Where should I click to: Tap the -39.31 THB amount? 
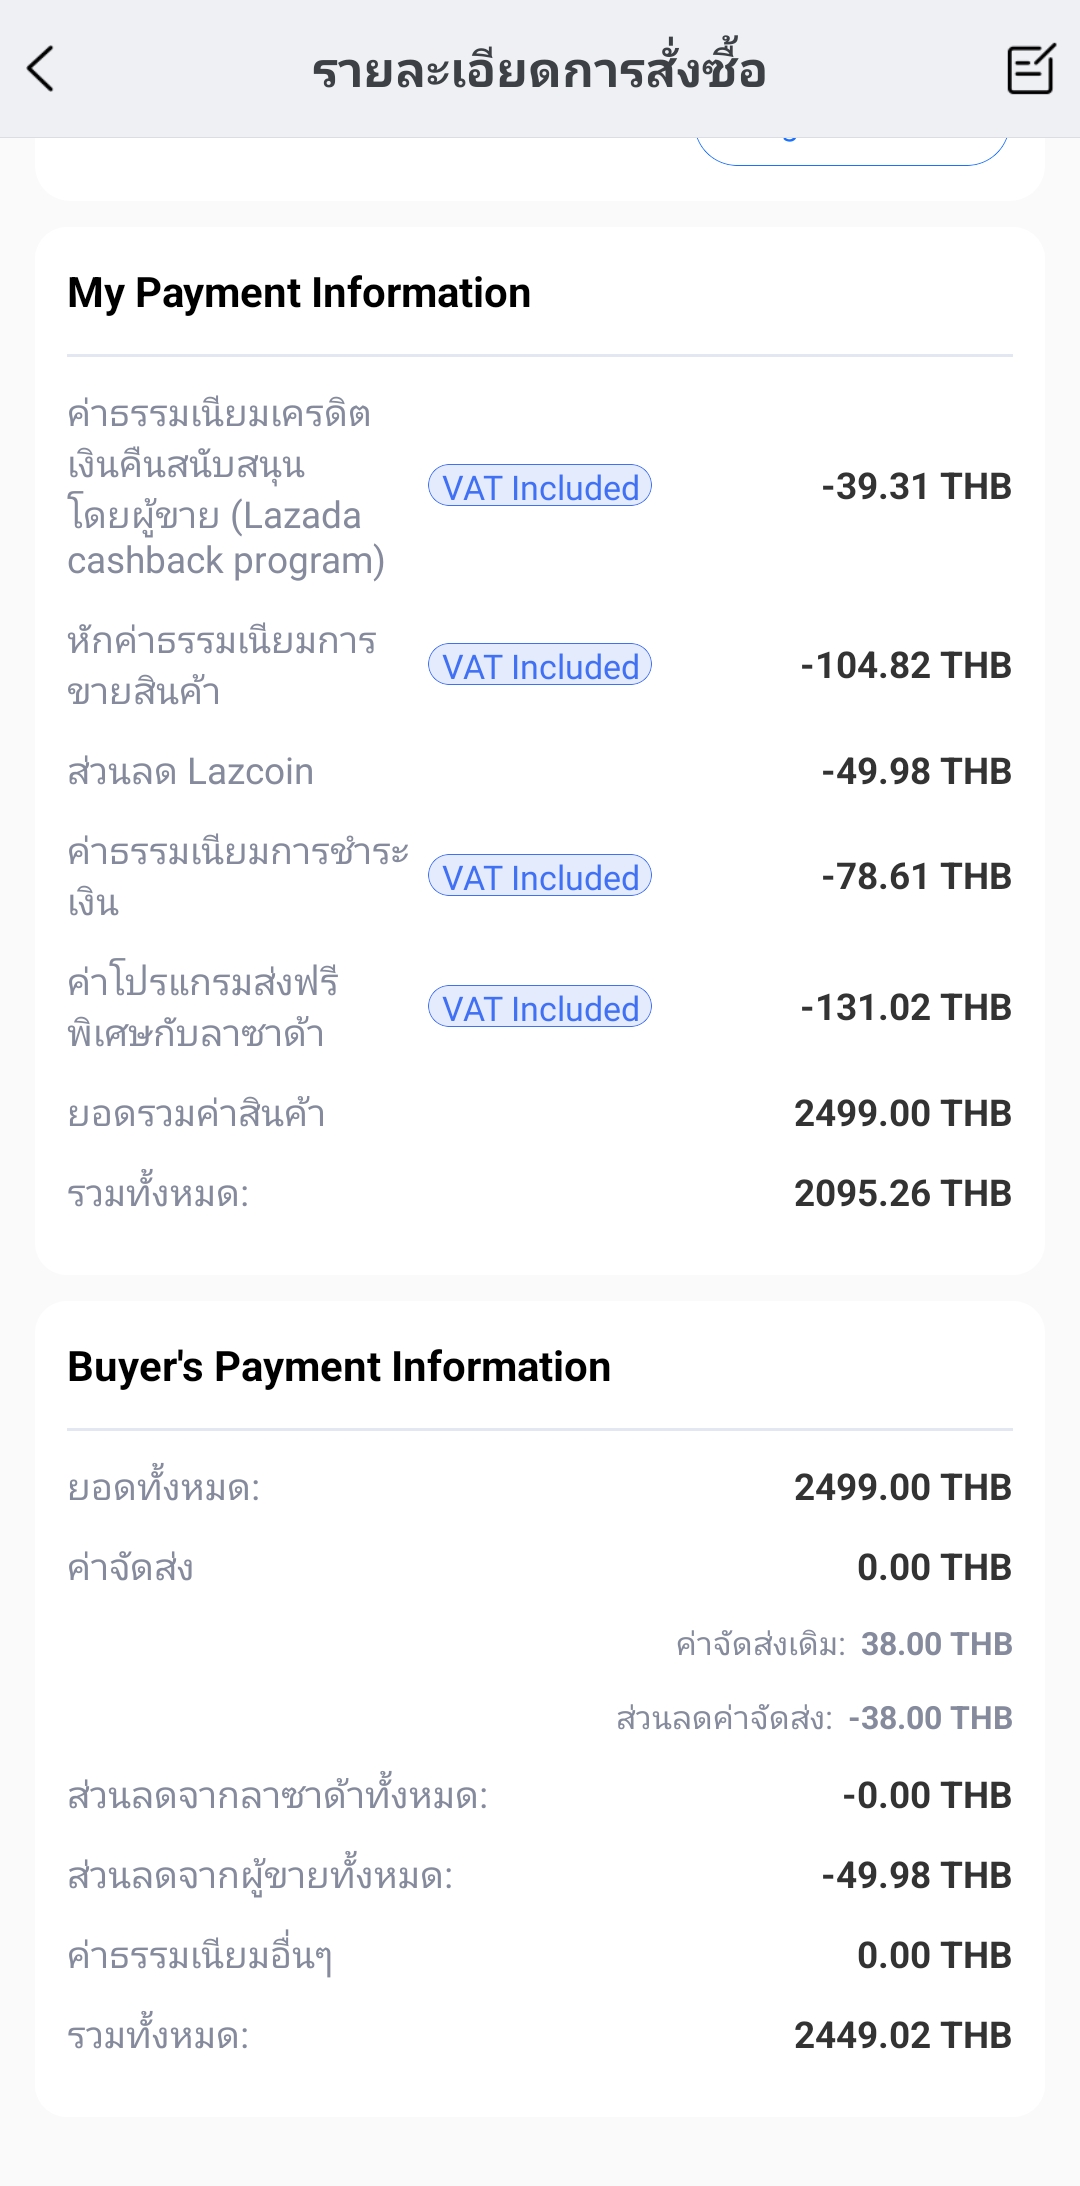tap(916, 487)
